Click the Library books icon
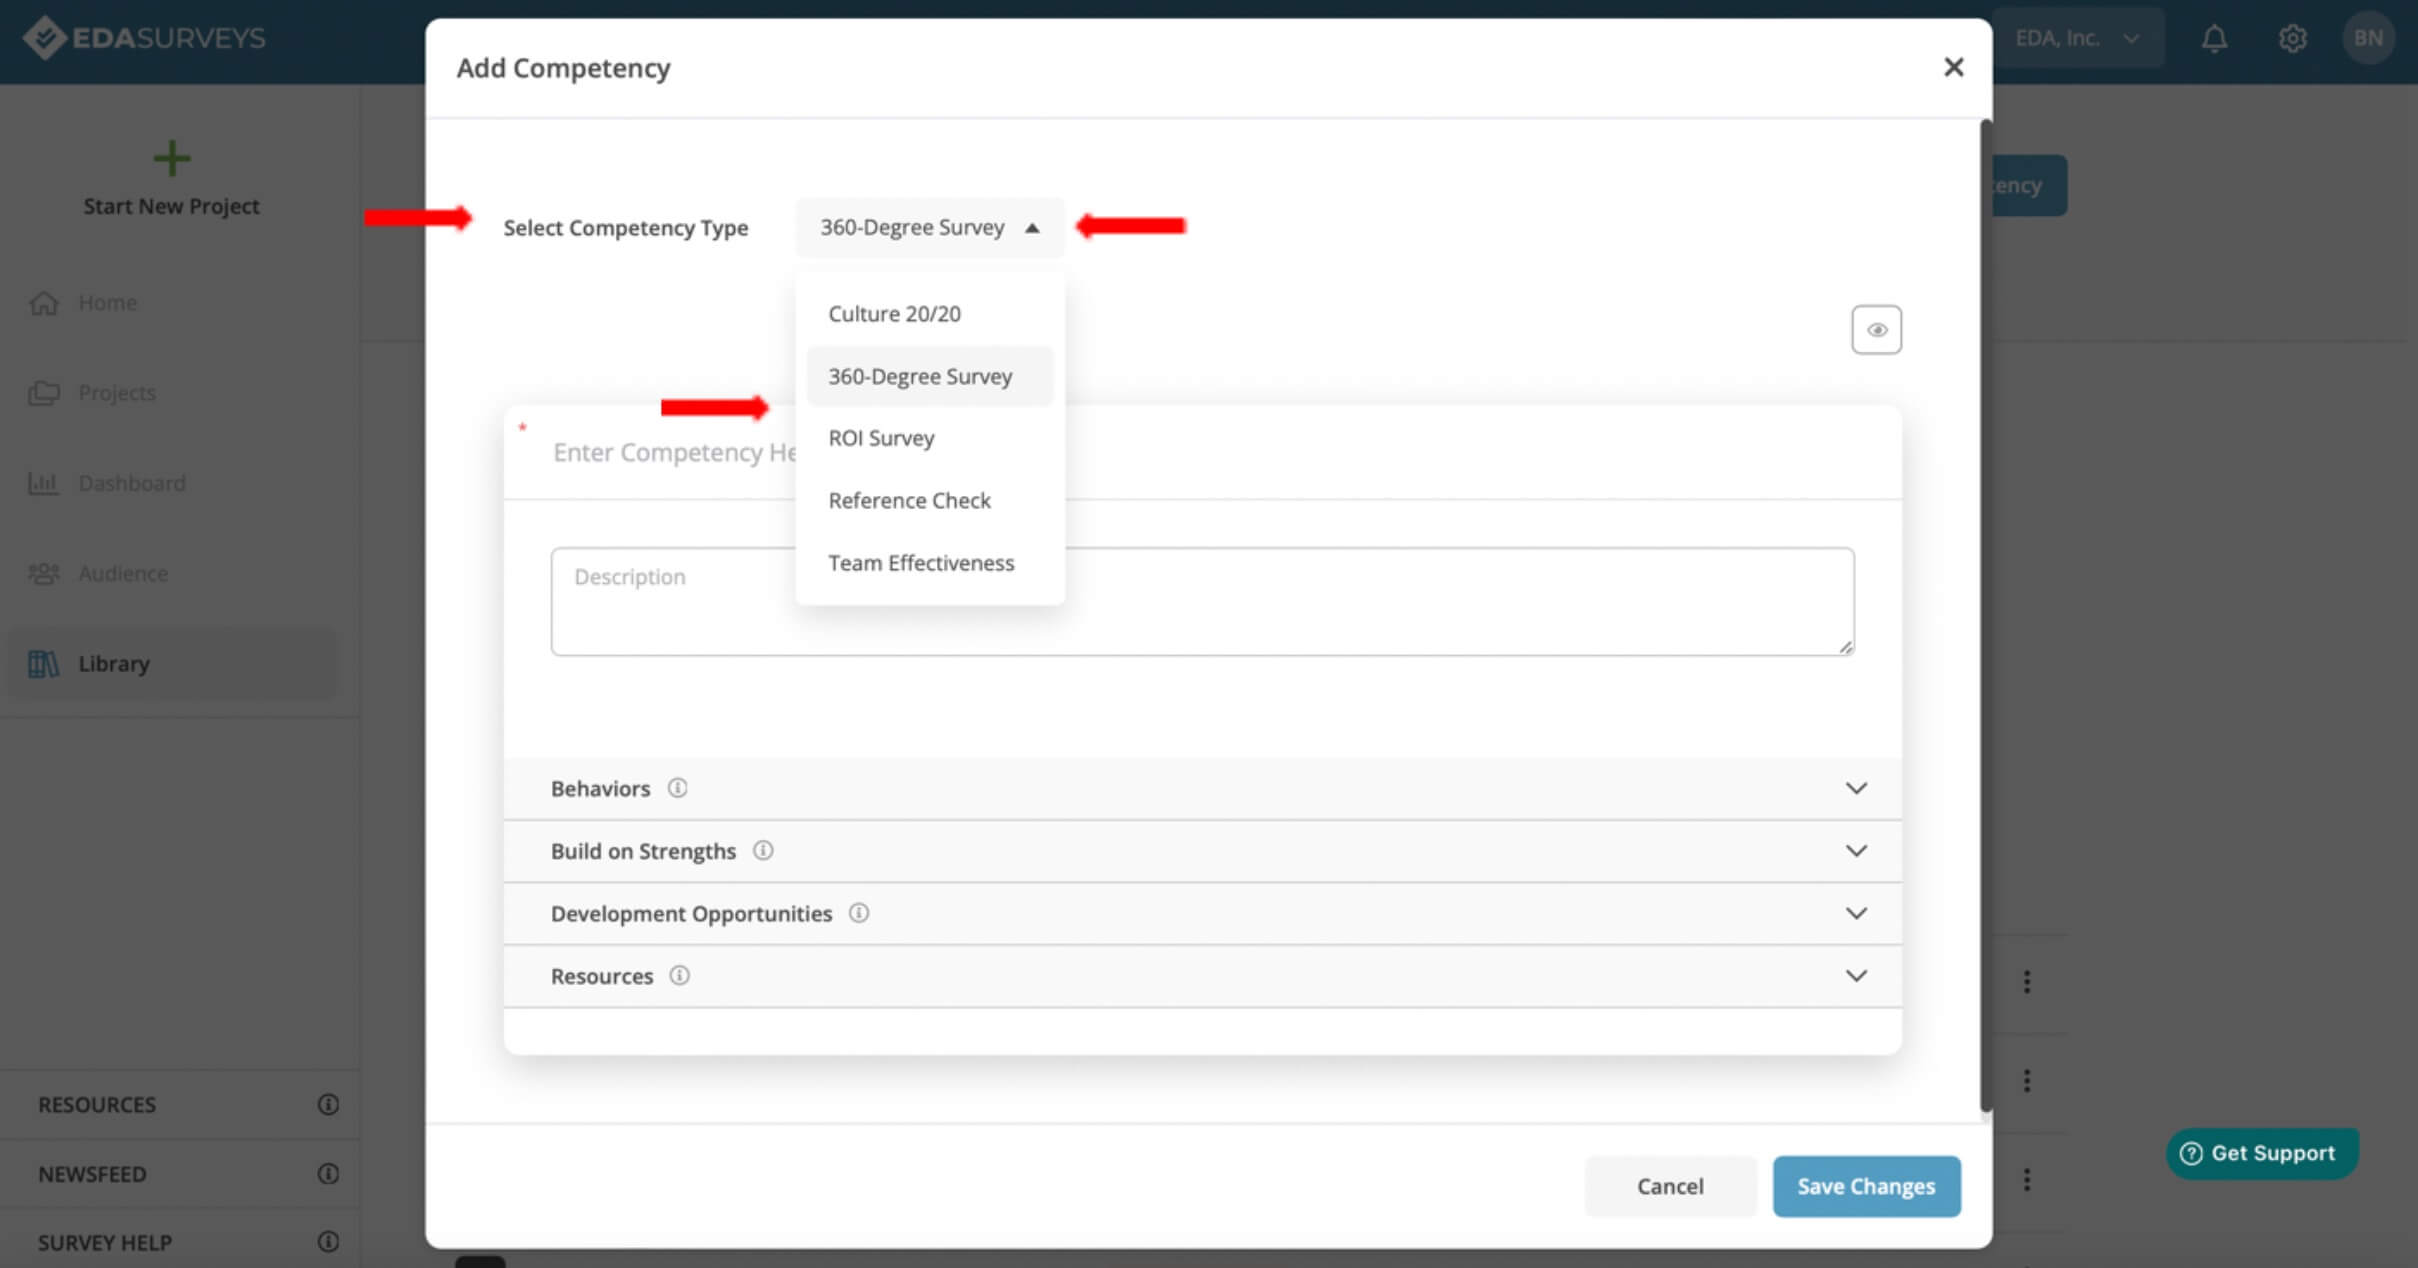2418x1268 pixels. 43,663
